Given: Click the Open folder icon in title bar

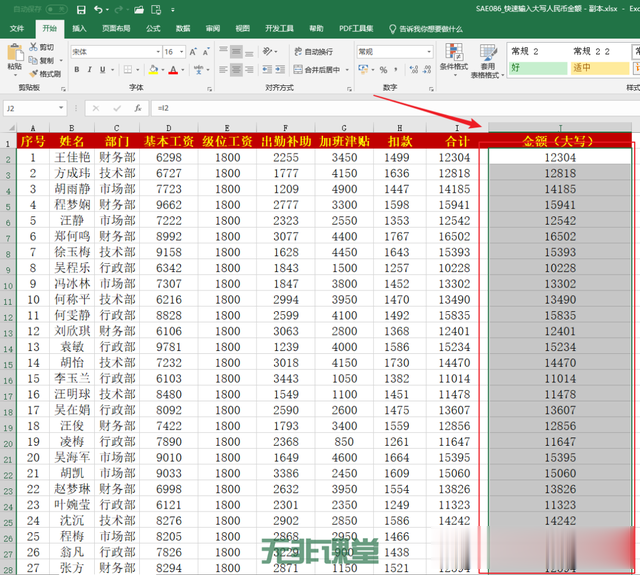Looking at the screenshot, I should click(139, 10).
